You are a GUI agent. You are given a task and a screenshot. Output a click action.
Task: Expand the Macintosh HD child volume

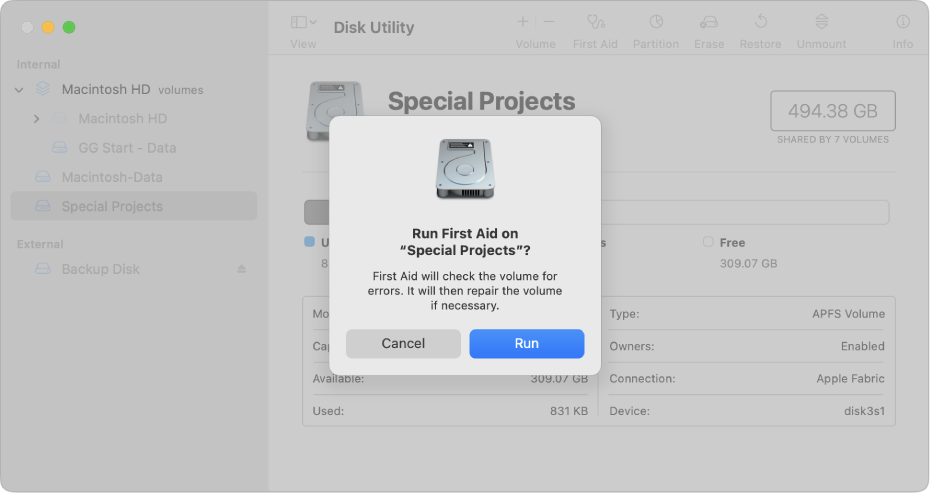pyautogui.click(x=37, y=119)
